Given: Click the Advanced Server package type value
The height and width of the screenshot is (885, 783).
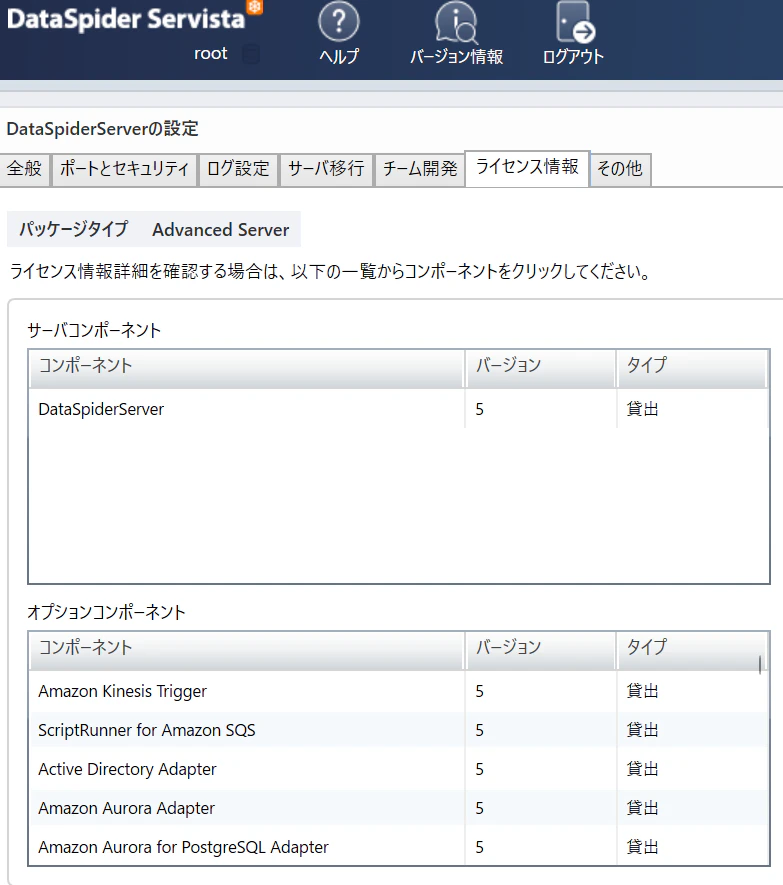Looking at the screenshot, I should (x=221, y=230).
